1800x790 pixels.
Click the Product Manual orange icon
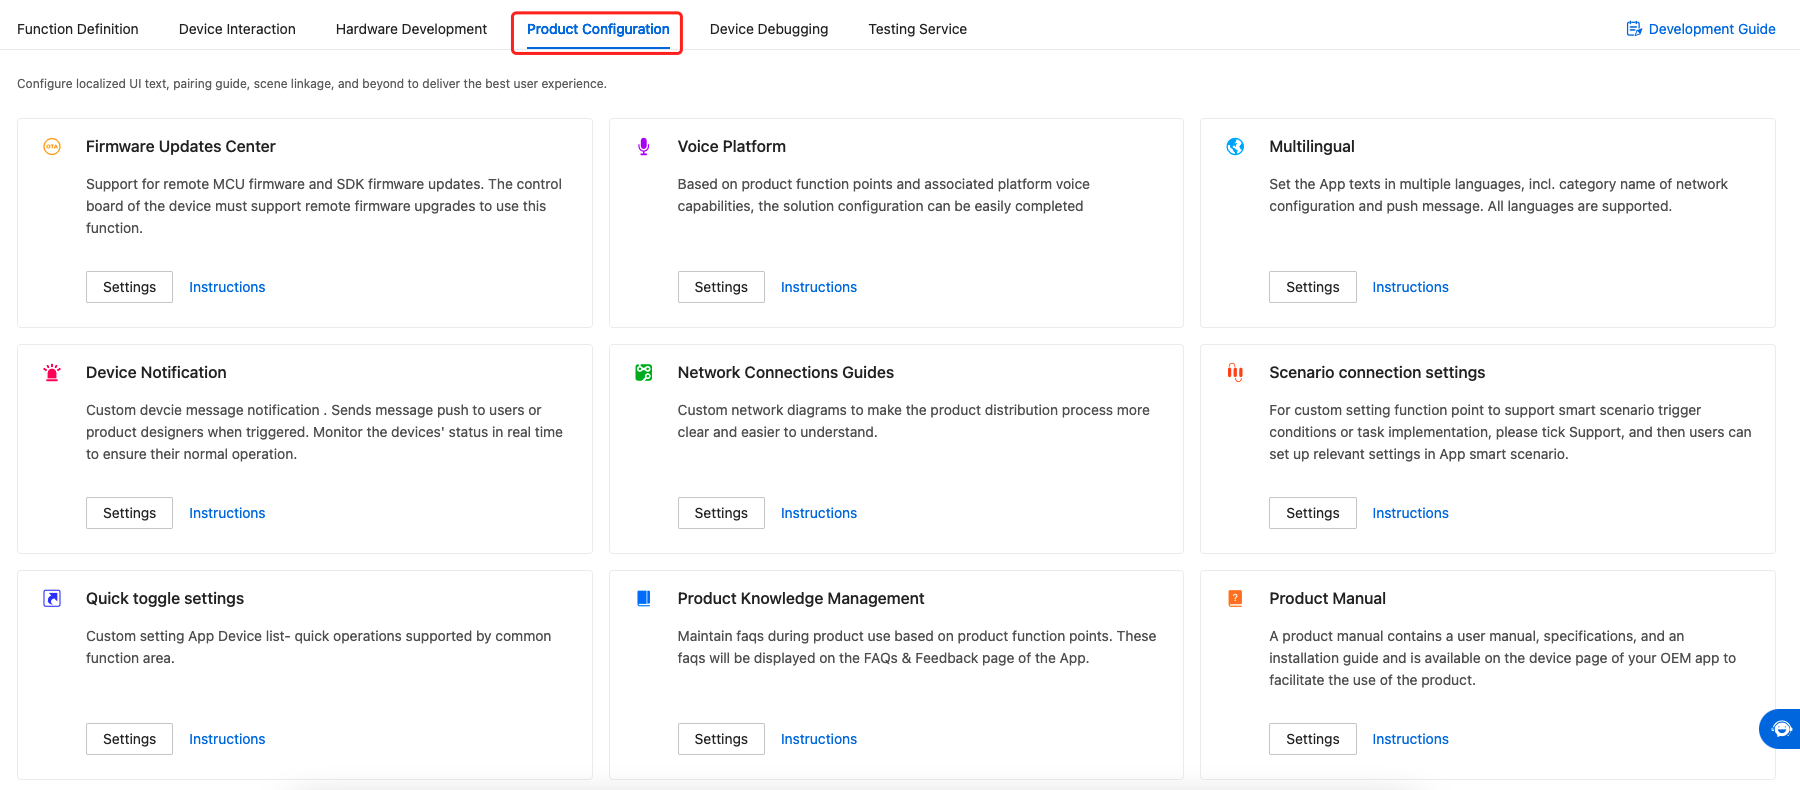1235,599
